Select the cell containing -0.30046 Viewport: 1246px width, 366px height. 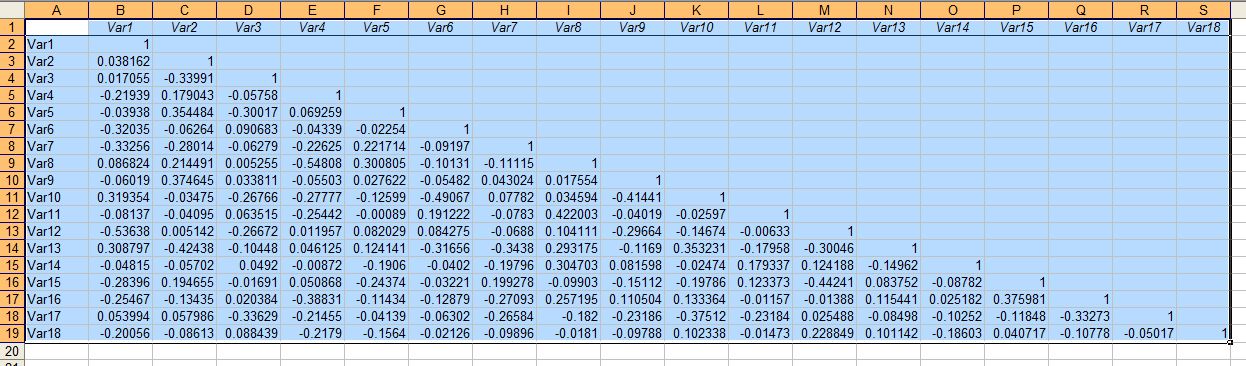pyautogui.click(x=824, y=248)
